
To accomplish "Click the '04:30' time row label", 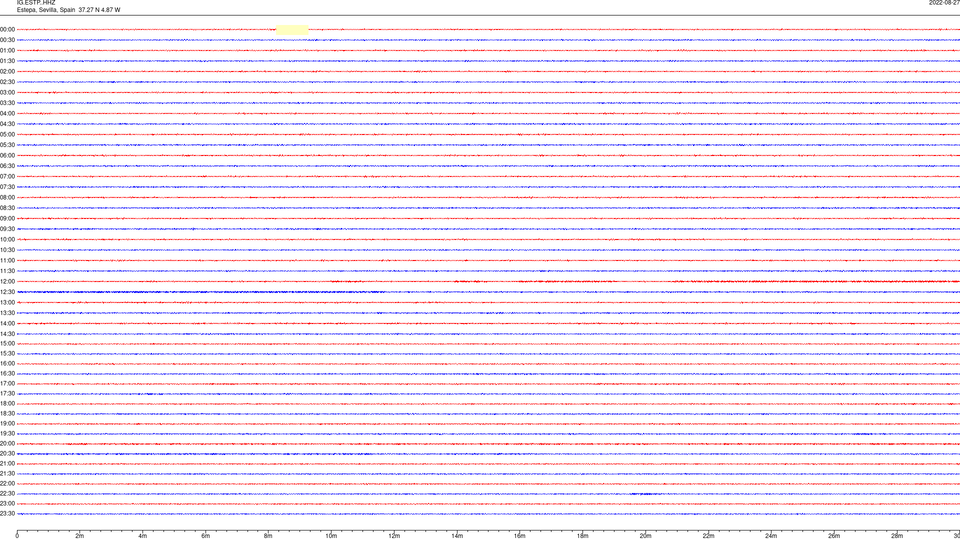I will click(x=7, y=124).
